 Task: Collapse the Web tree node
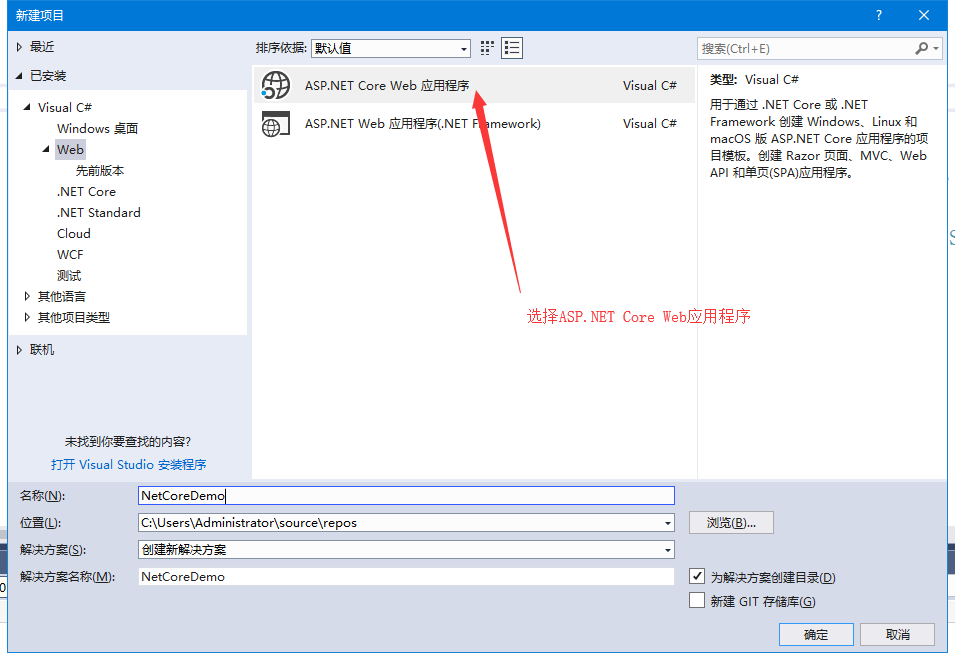pyautogui.click(x=46, y=149)
